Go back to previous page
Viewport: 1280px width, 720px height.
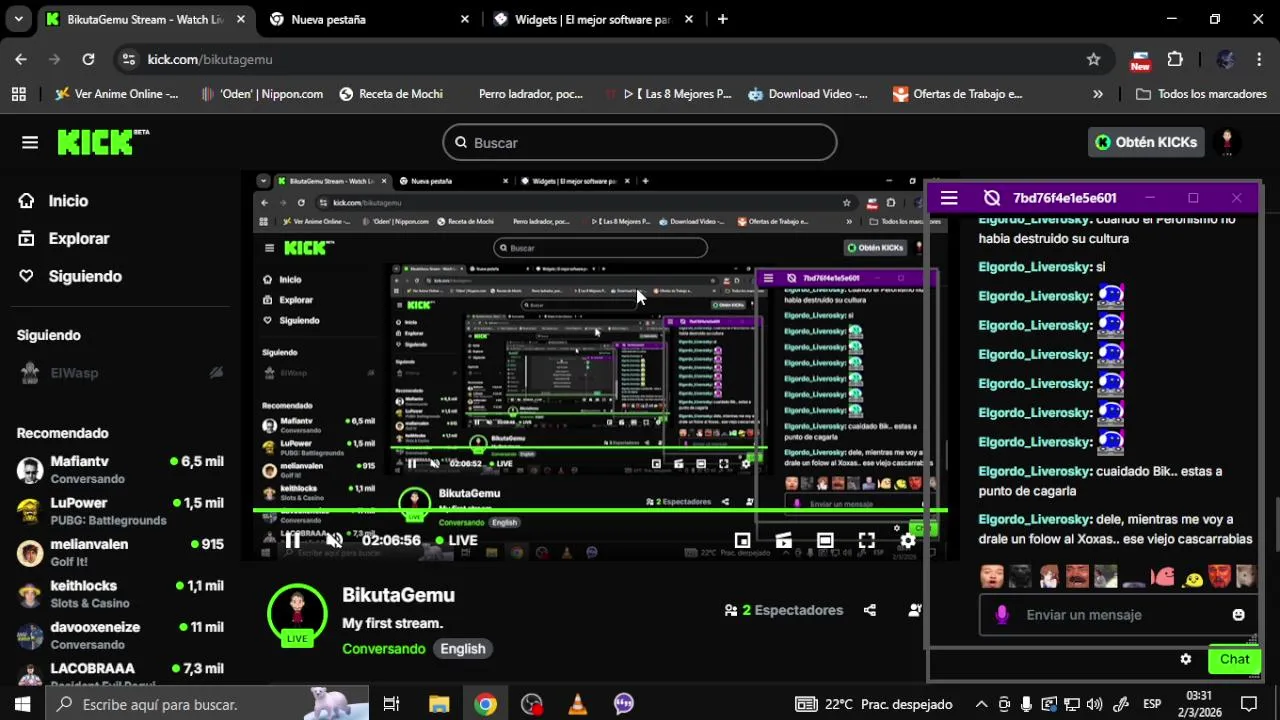pos(21,59)
